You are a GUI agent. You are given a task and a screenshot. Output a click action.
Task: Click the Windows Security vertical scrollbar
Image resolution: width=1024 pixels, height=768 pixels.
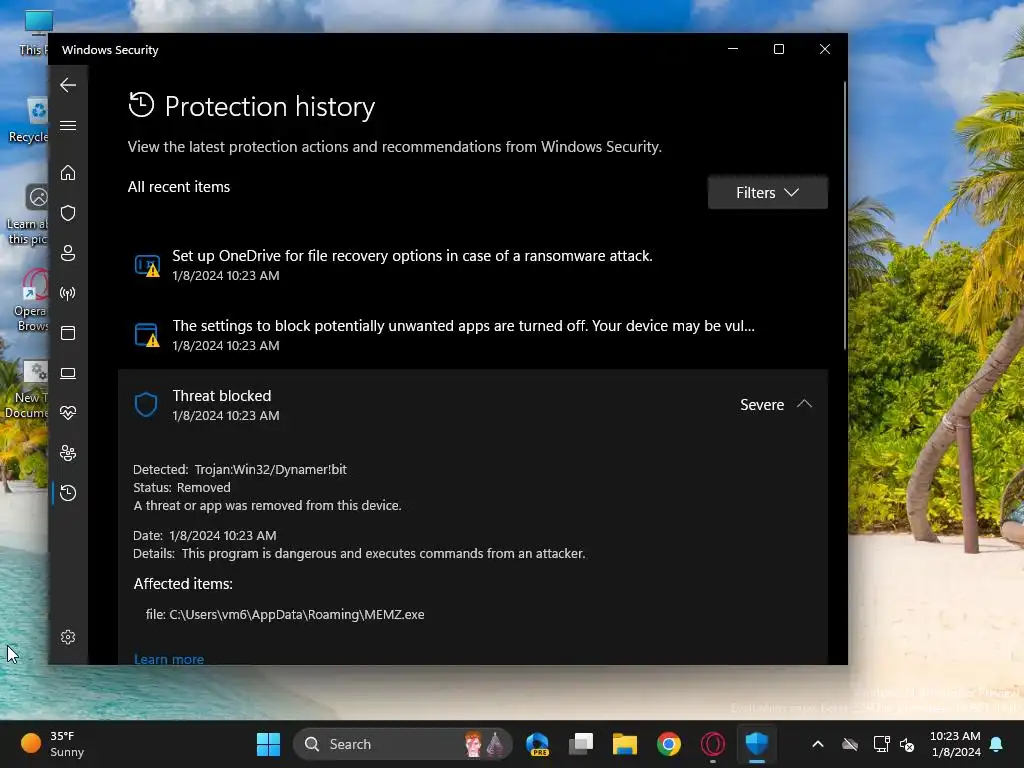coord(844,216)
